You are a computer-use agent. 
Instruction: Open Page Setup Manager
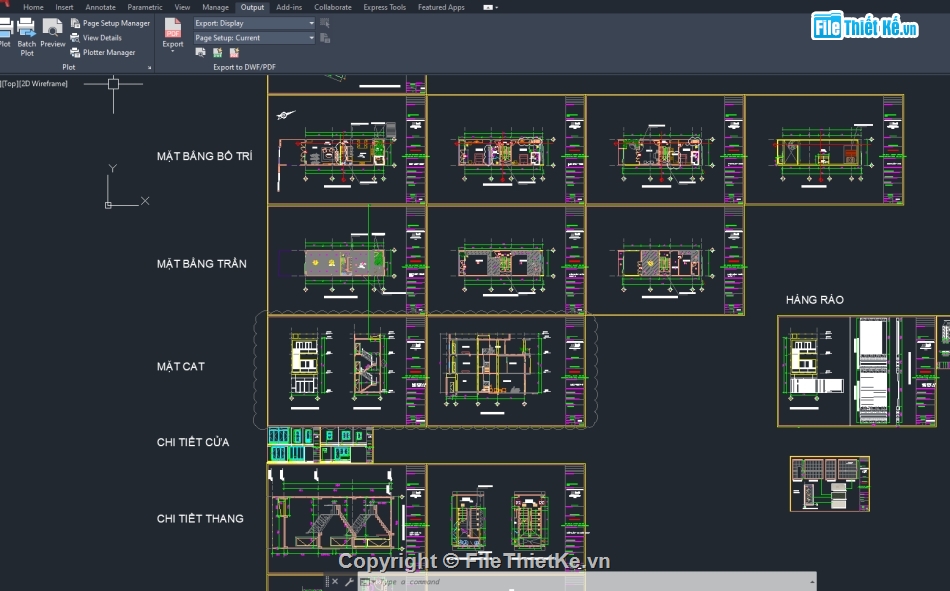click(110, 23)
